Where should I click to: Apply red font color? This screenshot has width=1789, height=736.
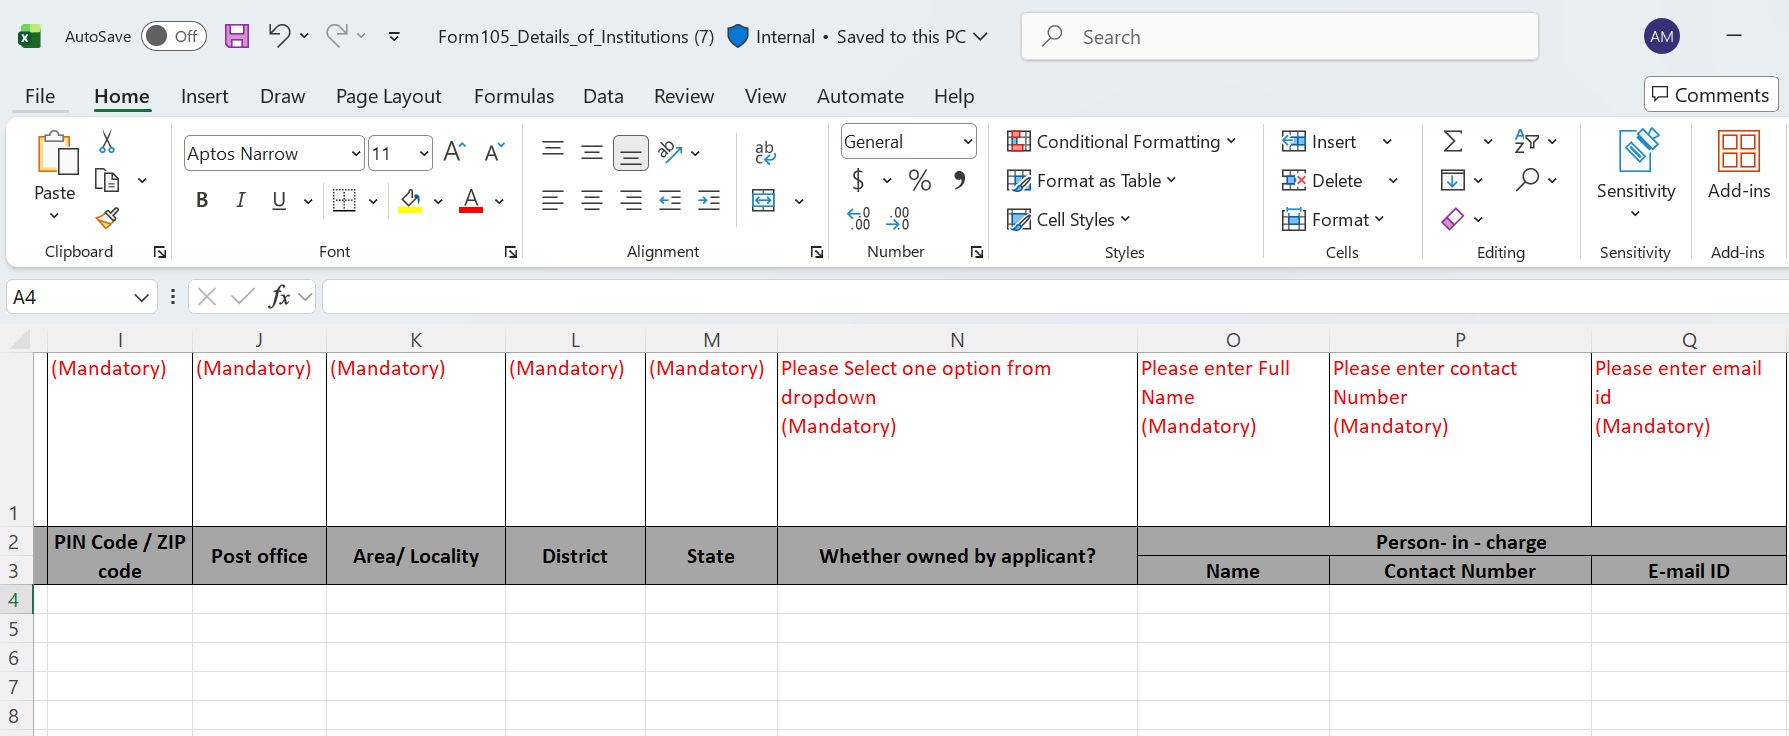pos(471,200)
